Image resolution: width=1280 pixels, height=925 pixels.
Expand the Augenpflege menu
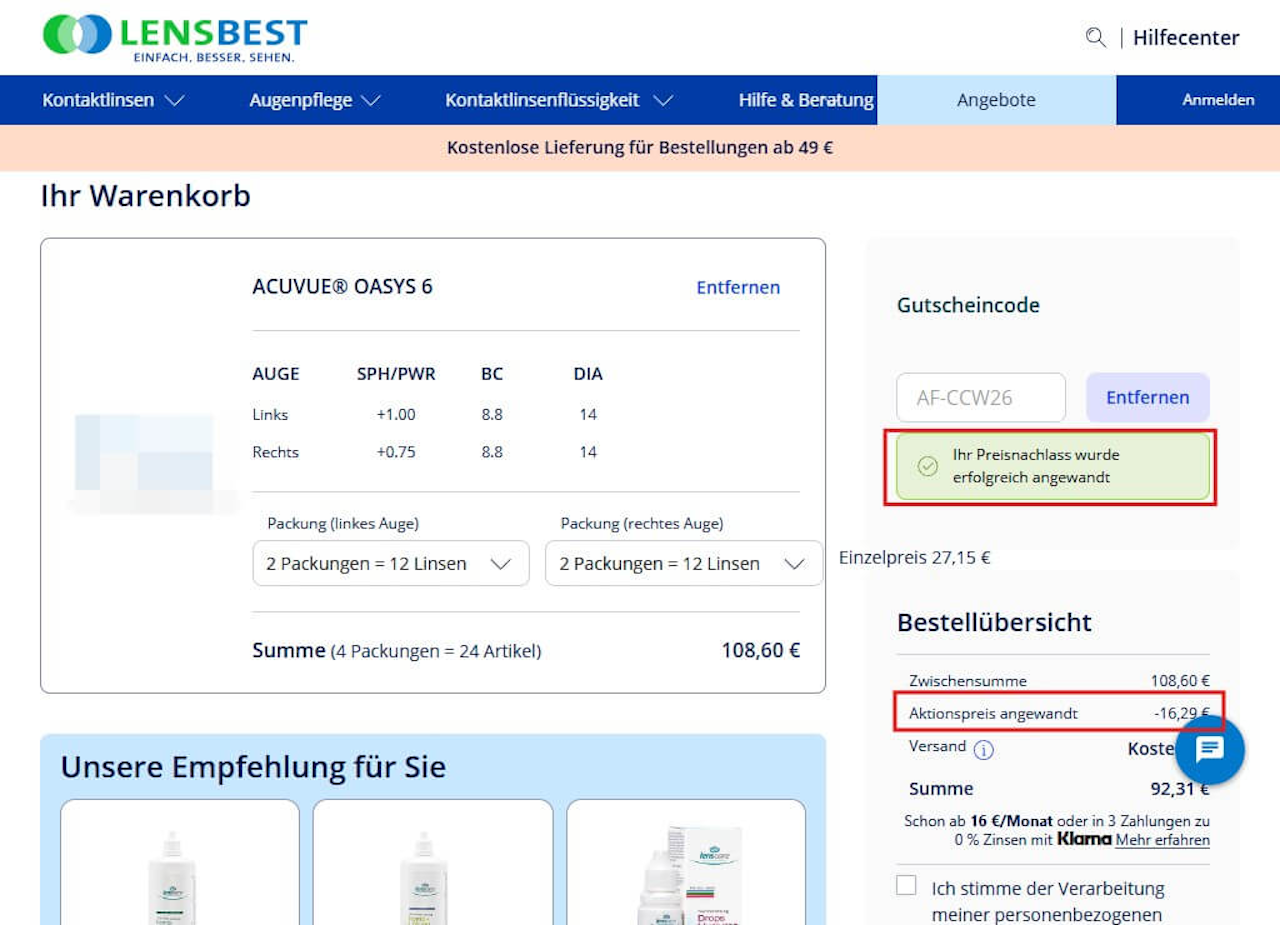pyautogui.click(x=315, y=100)
